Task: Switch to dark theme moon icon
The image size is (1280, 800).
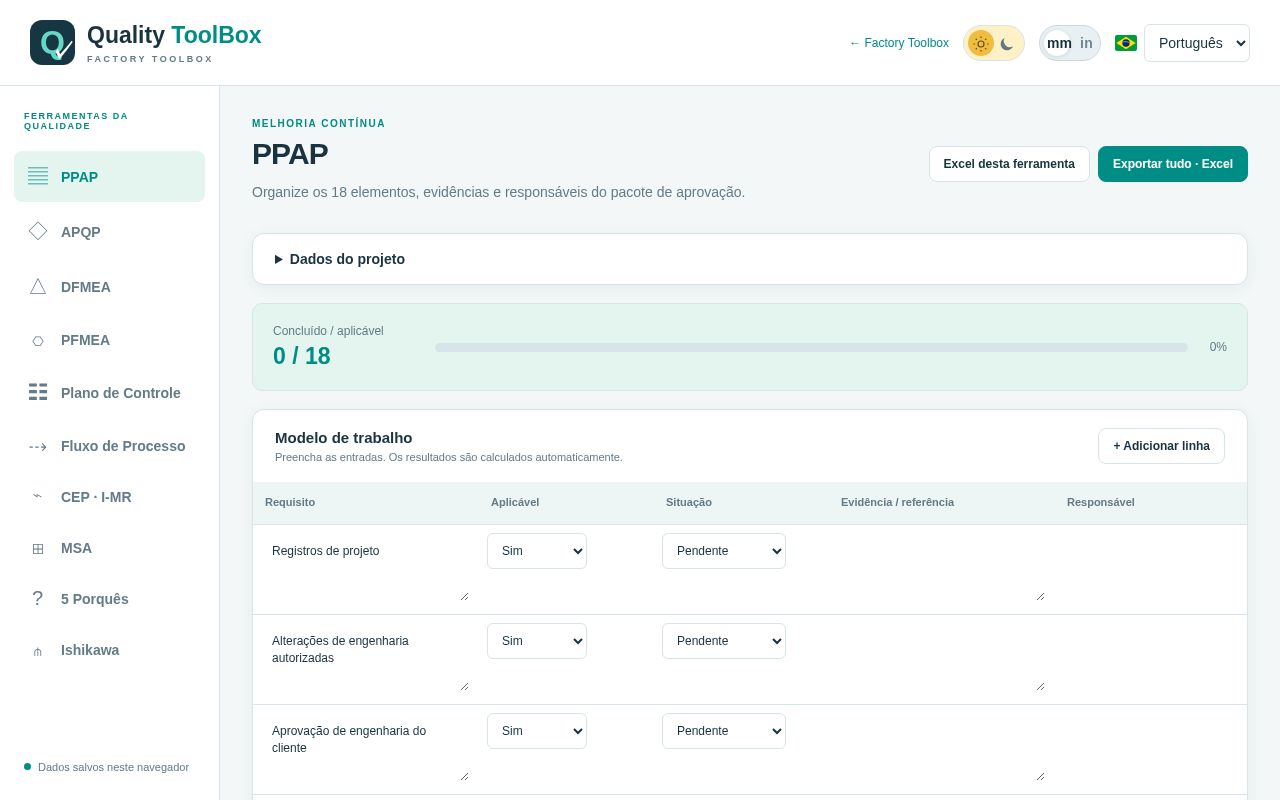Action: 1007,43
